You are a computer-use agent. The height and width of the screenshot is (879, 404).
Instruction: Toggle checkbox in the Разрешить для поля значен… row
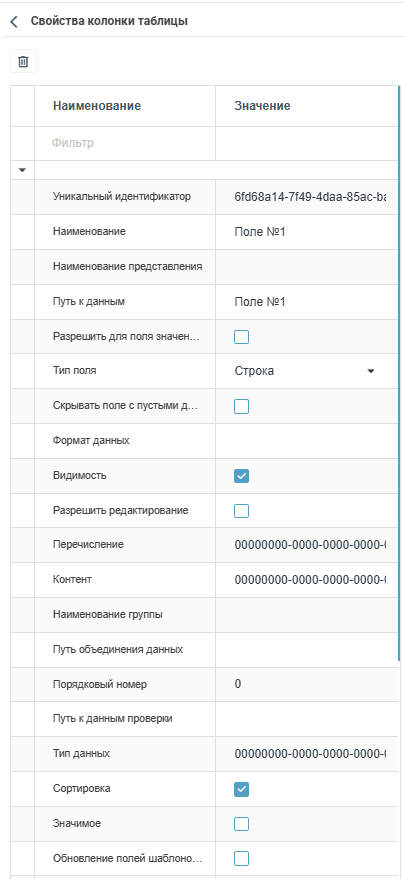pyautogui.click(x=242, y=337)
